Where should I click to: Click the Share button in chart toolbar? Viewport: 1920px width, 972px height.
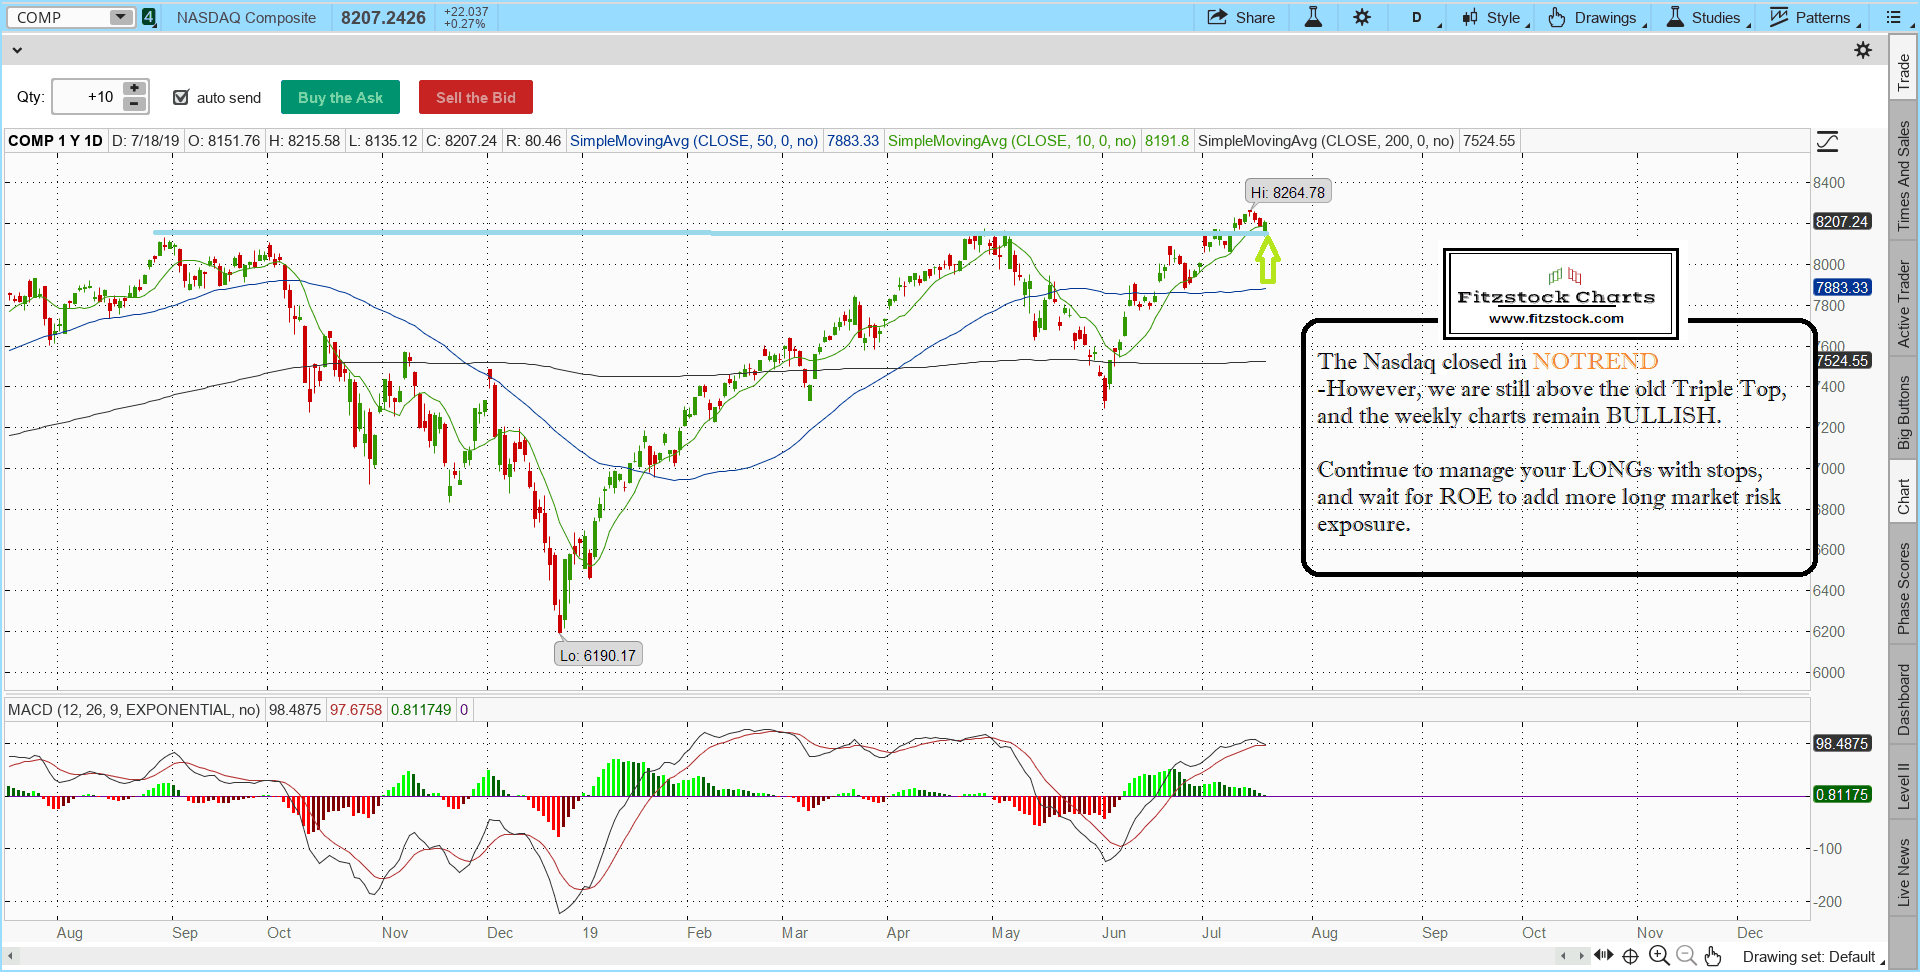pyautogui.click(x=1241, y=17)
